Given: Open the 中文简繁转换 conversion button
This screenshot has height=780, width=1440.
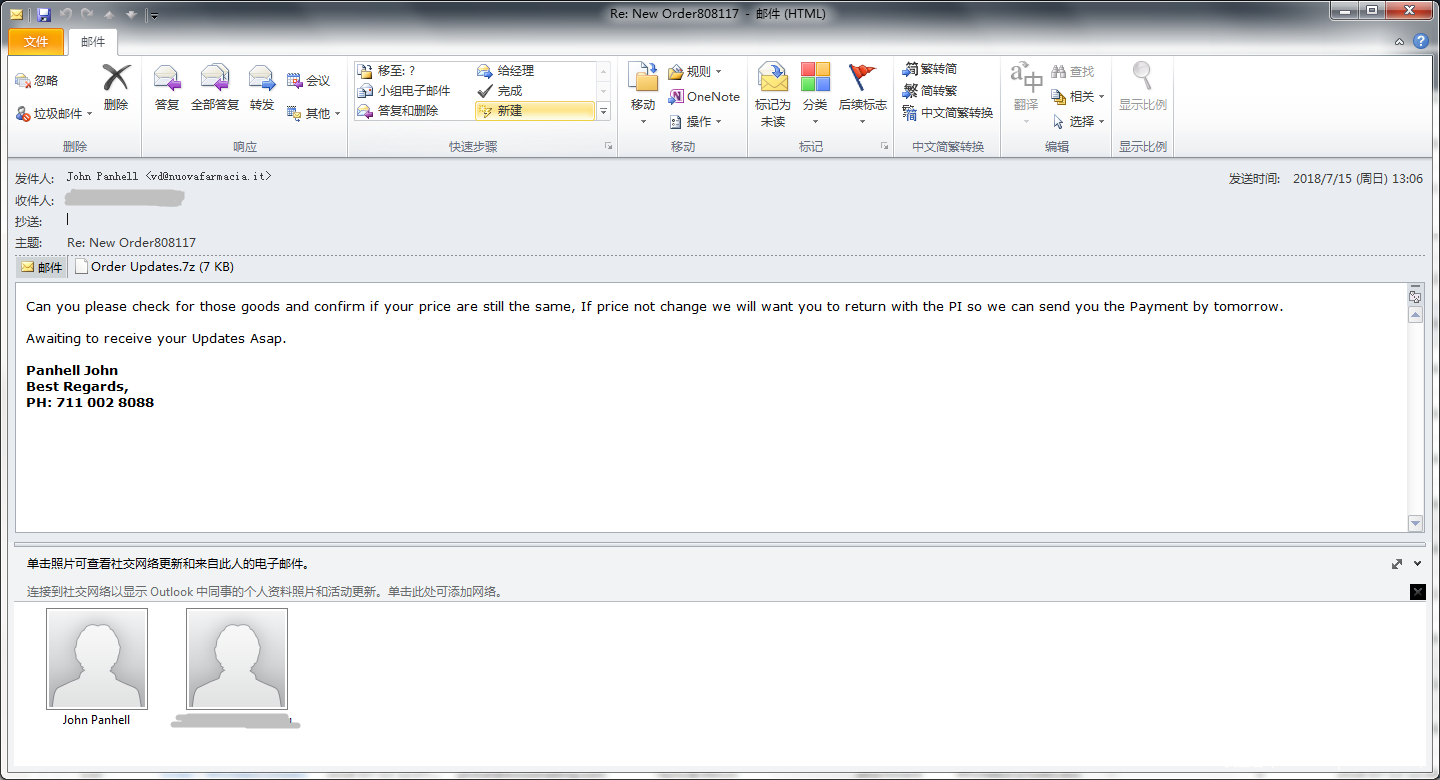Looking at the screenshot, I should click(x=948, y=113).
